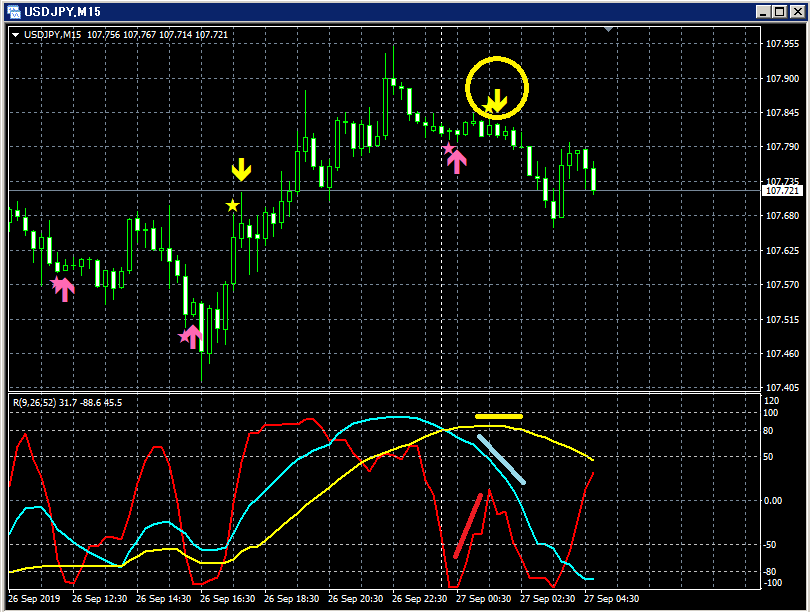Click the yellow star signal near 16:30
Screen dimensions: 810x612
[x=232, y=206]
